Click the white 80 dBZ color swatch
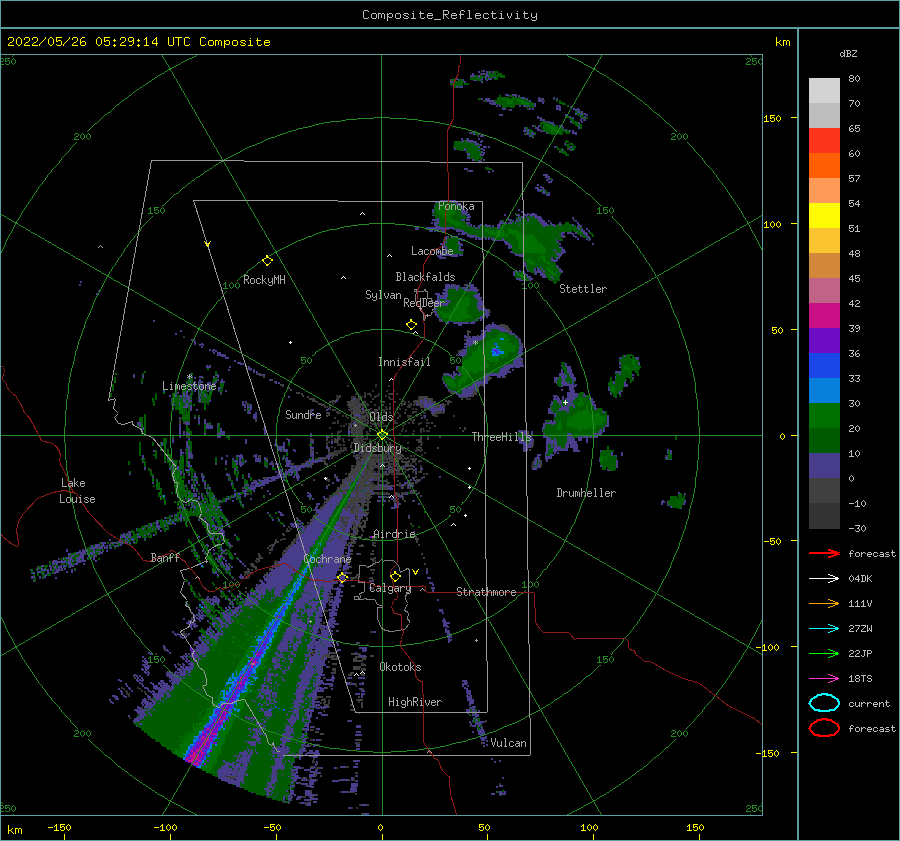Image resolution: width=900 pixels, height=841 pixels. tap(824, 90)
